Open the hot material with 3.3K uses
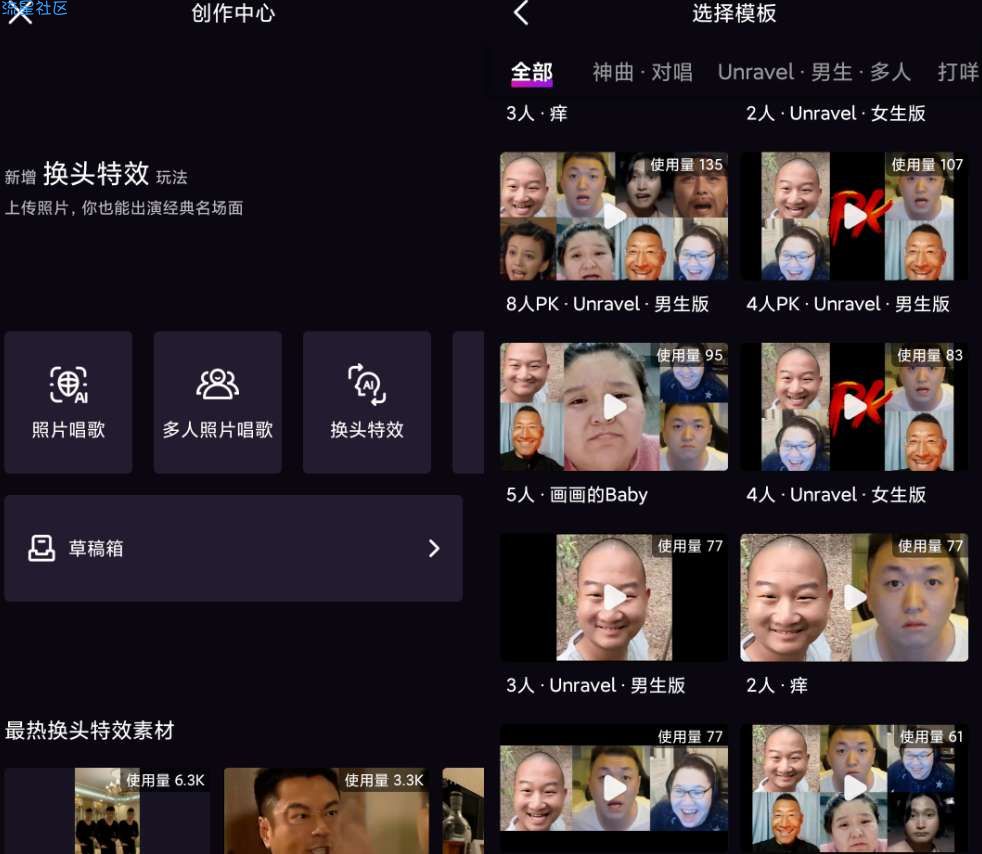The image size is (982, 854). click(x=326, y=811)
